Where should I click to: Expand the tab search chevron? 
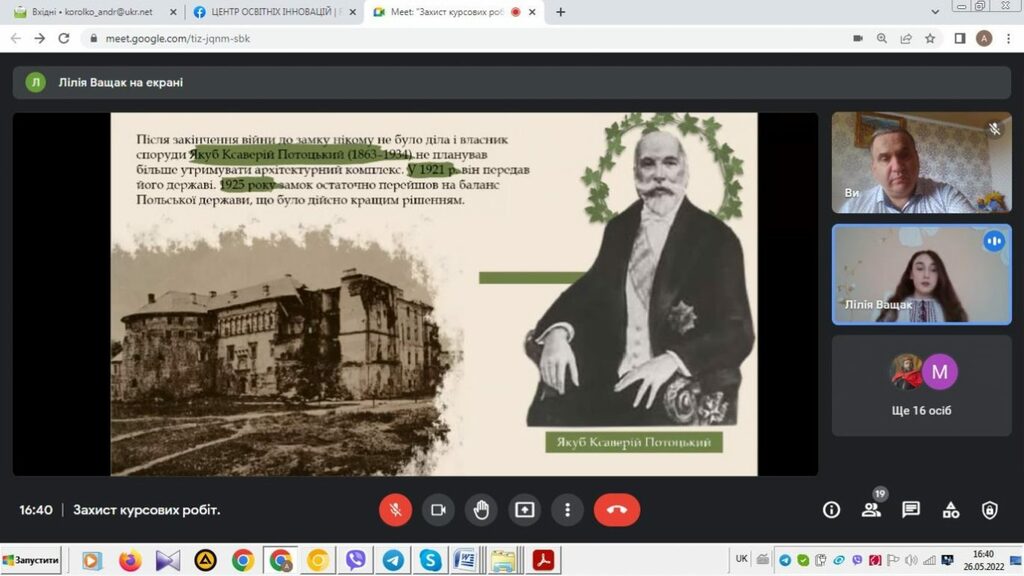pyautogui.click(x=935, y=12)
